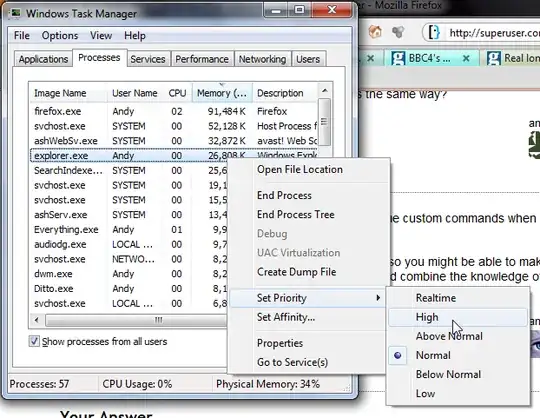The image size is (540, 418).
Task: Expand the Set Priority submenu
Action: (308, 298)
